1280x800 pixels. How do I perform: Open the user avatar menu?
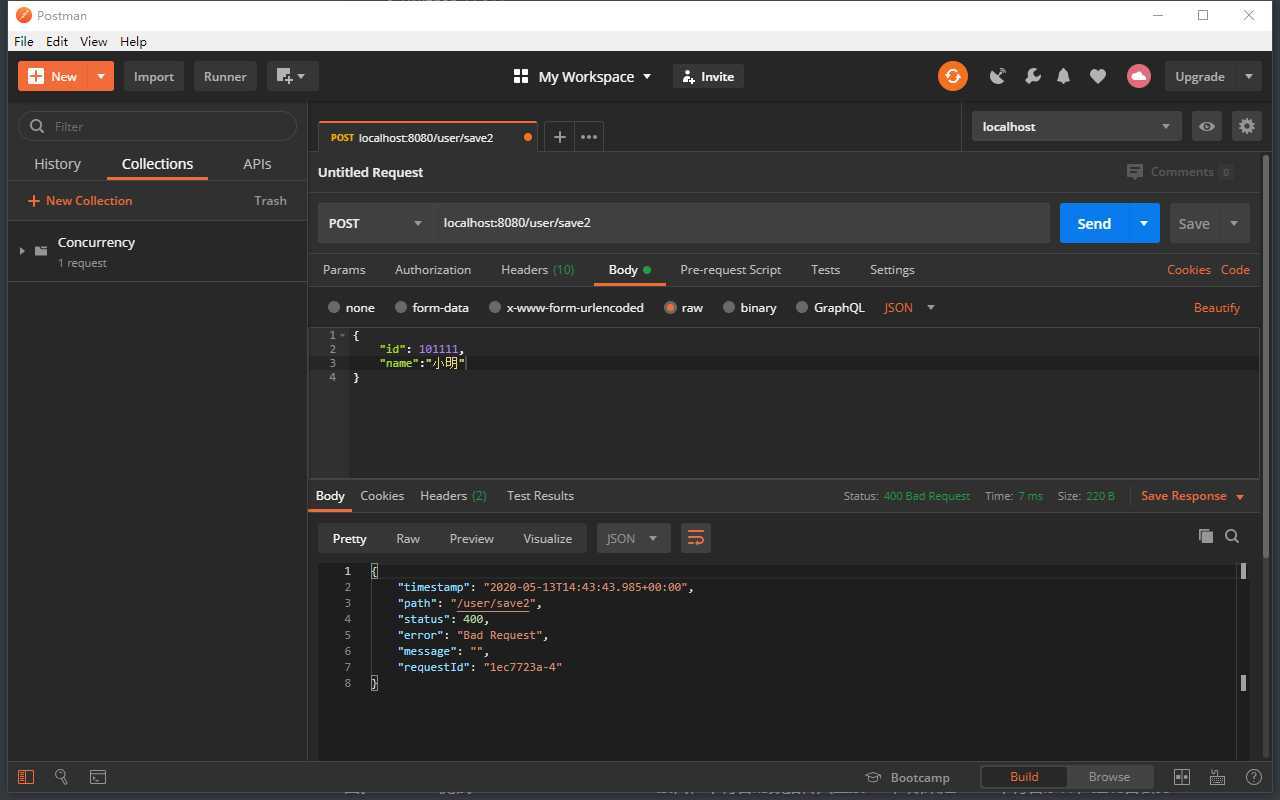click(x=1138, y=76)
